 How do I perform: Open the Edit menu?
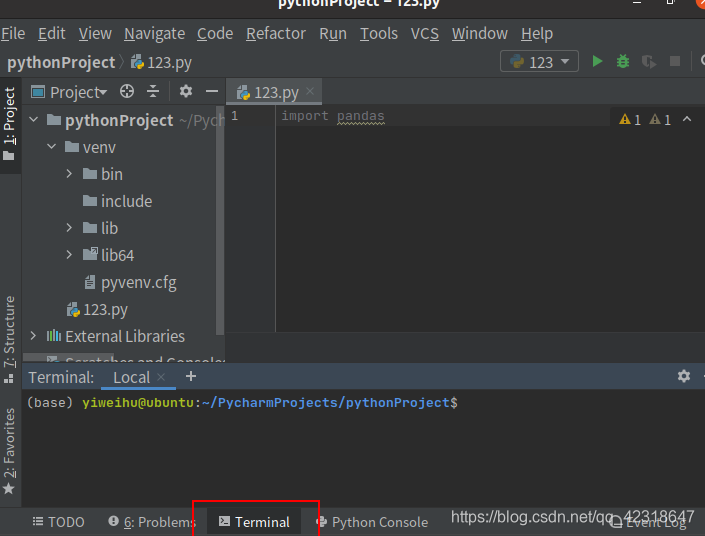click(52, 34)
